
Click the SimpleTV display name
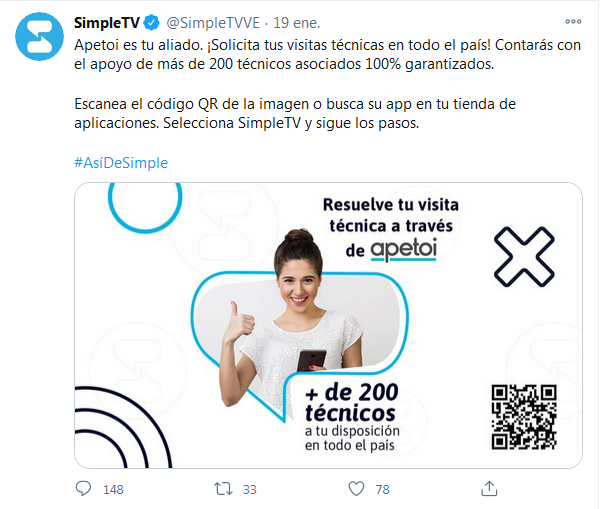click(x=107, y=23)
